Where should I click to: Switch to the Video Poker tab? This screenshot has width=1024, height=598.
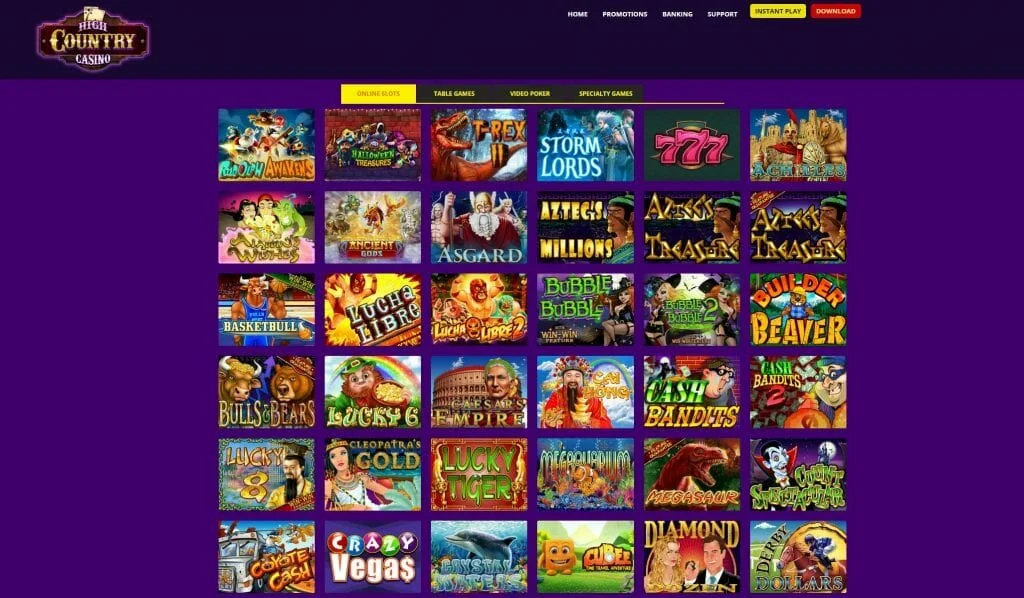point(530,93)
